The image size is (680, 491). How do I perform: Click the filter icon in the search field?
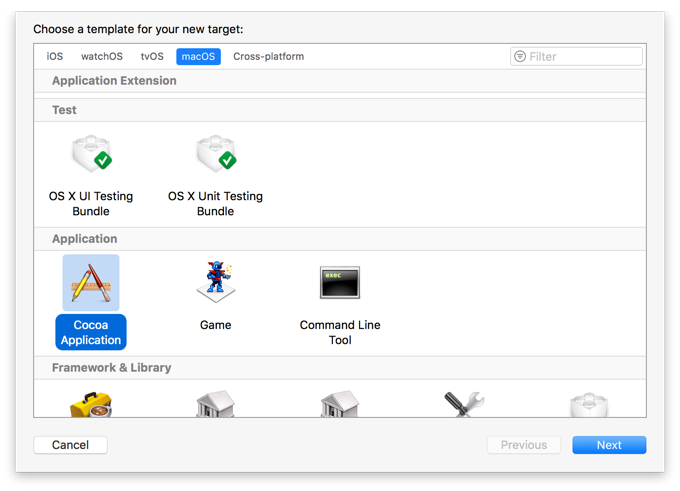520,56
